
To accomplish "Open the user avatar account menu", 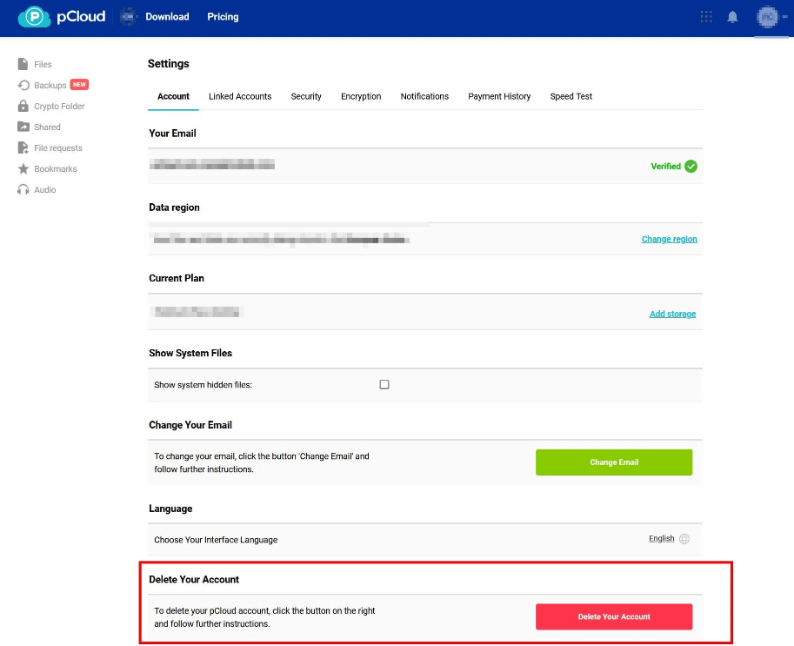I will [x=768, y=17].
